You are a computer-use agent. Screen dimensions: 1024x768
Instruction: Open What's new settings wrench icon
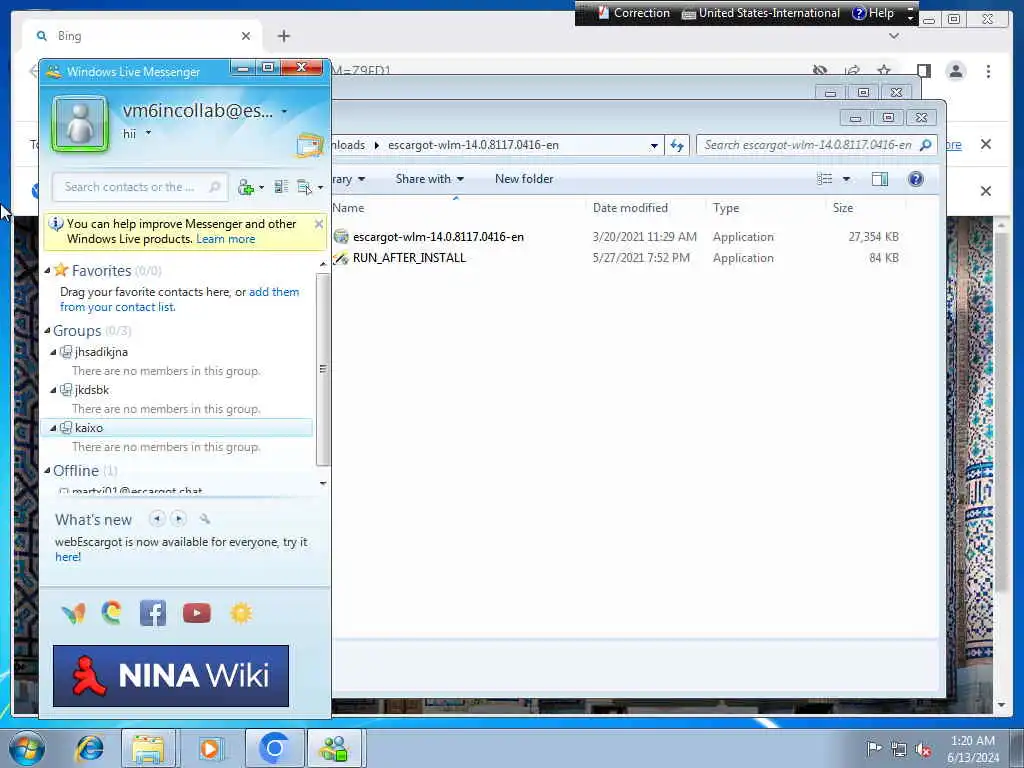click(205, 519)
